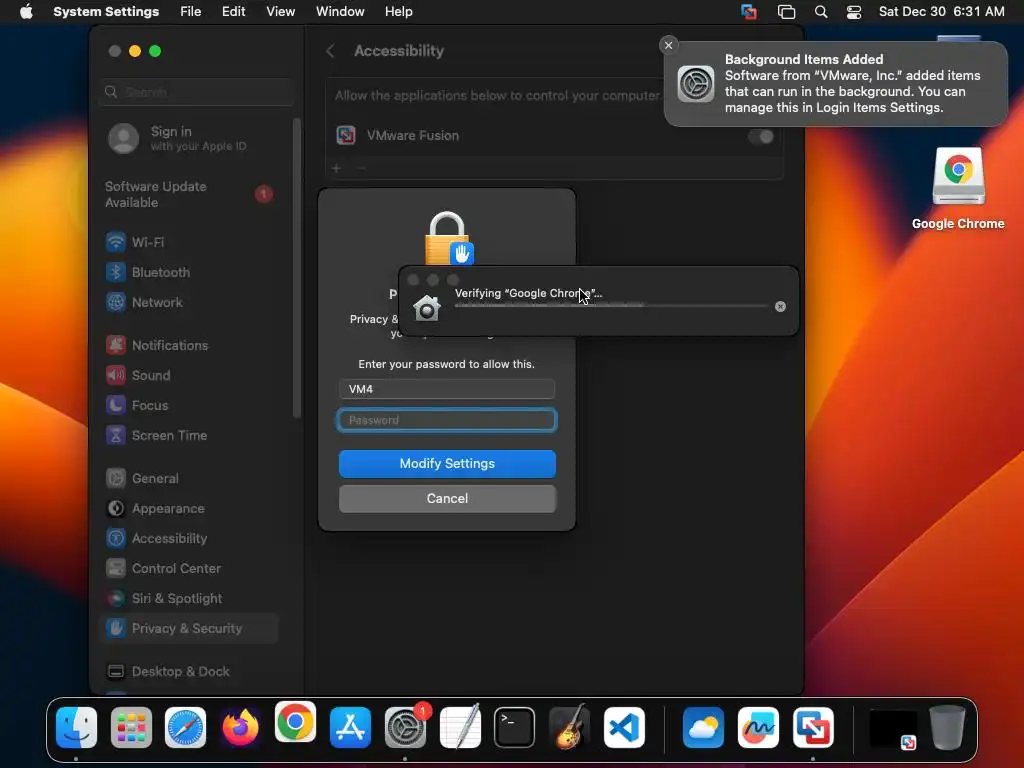Select Wi-Fi in sidebar
The width and height of the screenshot is (1024, 768).
pos(189,242)
